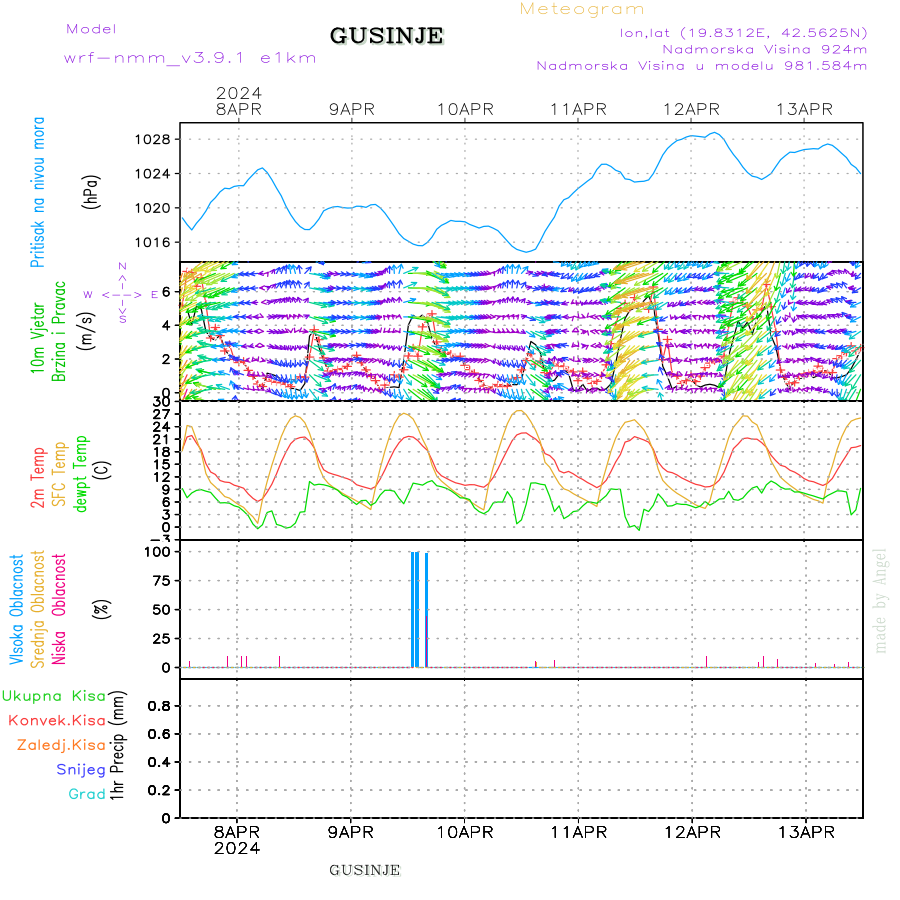Click the "0.6" precipitation axis value
900x900 pixels.
click(x=160, y=734)
